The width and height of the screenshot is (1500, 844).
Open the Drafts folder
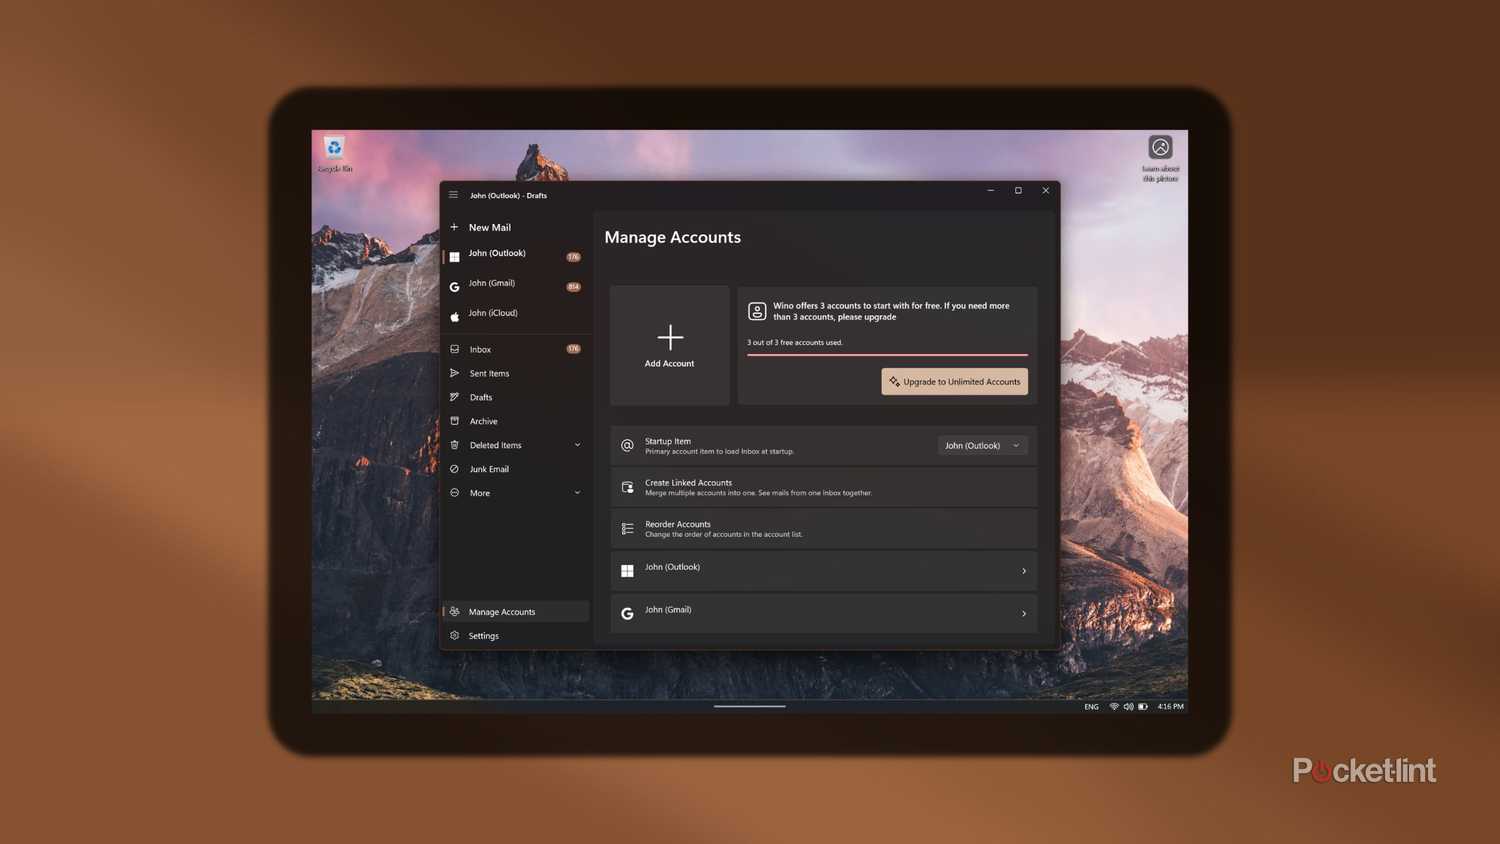click(516, 397)
